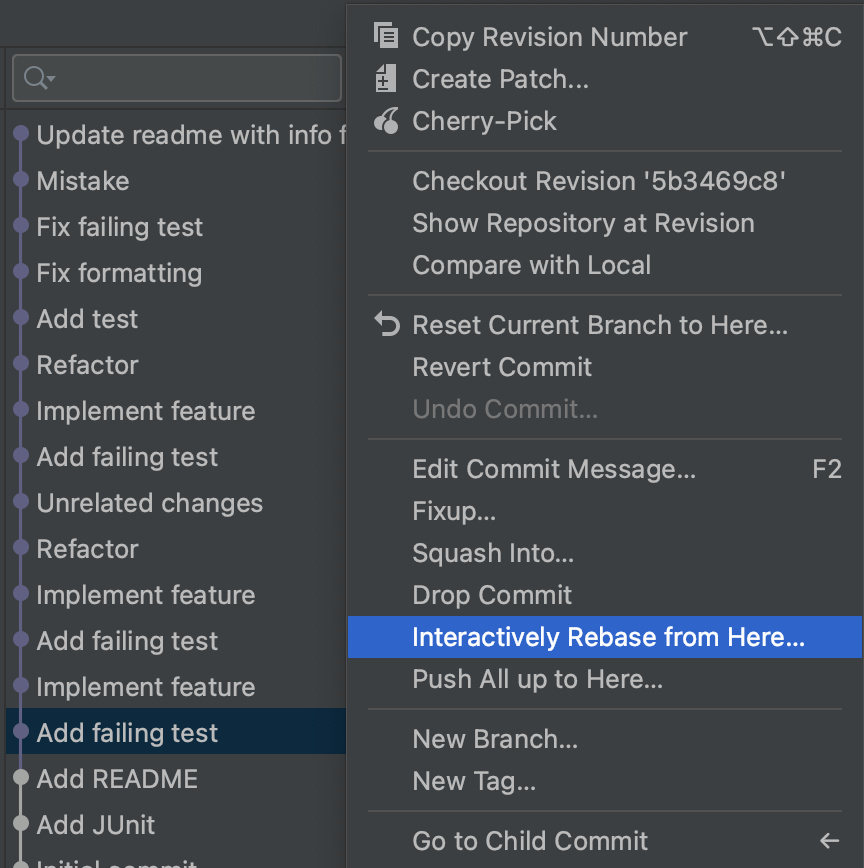Click the Reset Current Branch arrow icon
The image size is (864, 868).
tap(386, 325)
